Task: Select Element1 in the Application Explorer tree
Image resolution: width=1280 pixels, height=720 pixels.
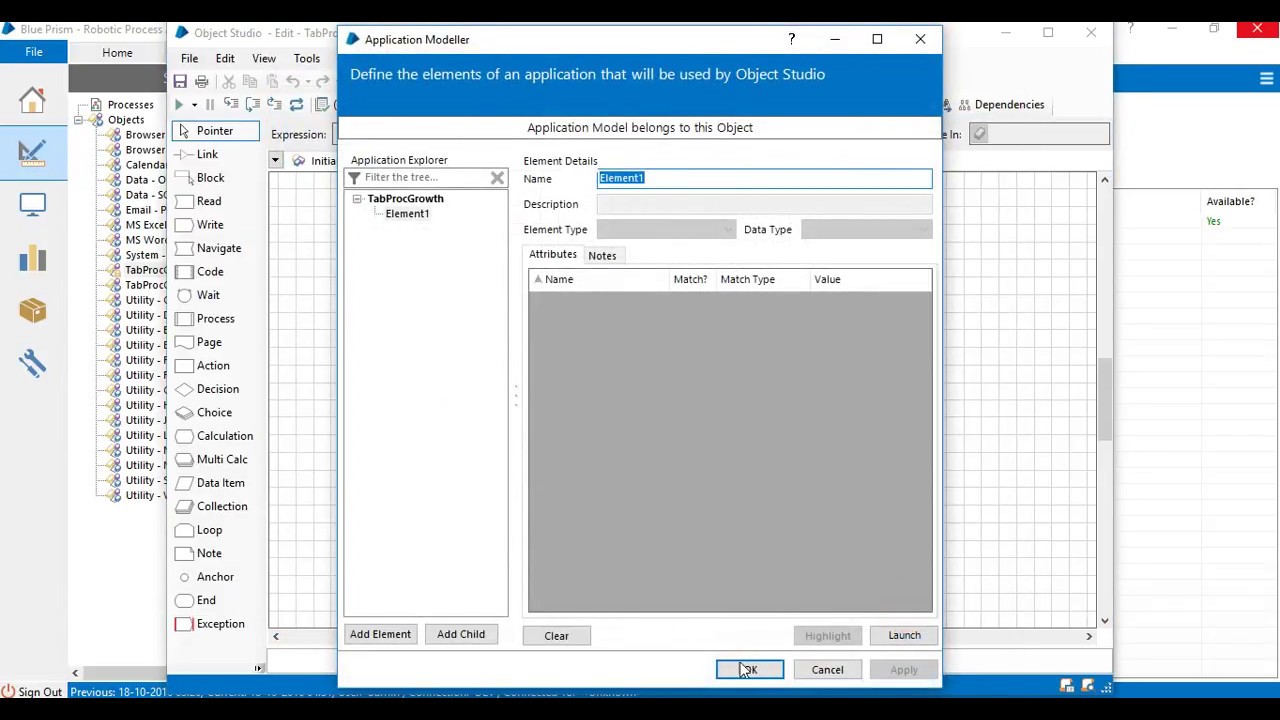Action: click(x=407, y=214)
